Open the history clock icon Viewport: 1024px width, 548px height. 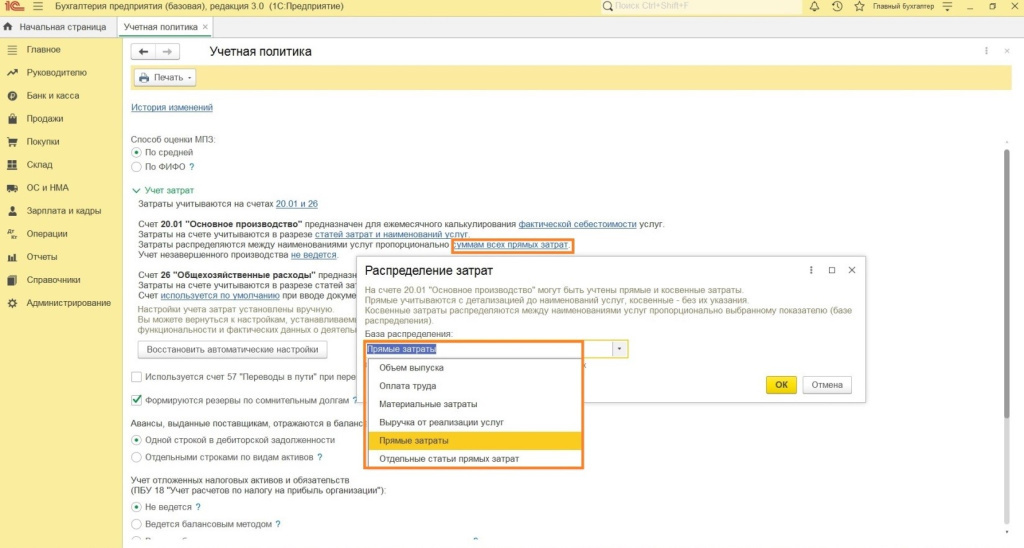tap(837, 7)
